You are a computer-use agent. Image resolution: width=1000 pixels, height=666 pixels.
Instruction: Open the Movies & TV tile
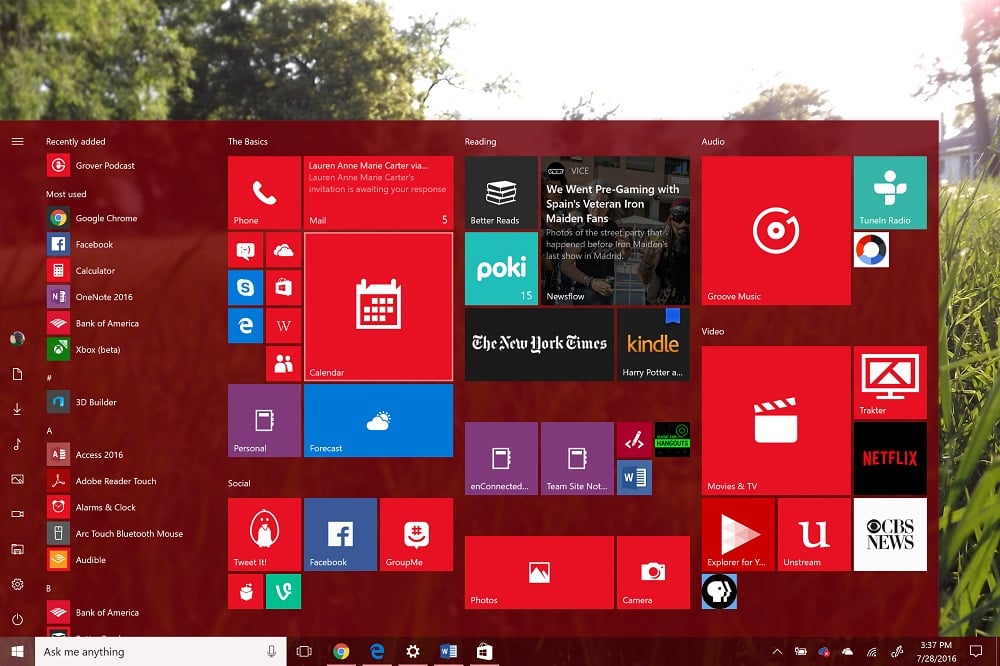pyautogui.click(x=776, y=420)
